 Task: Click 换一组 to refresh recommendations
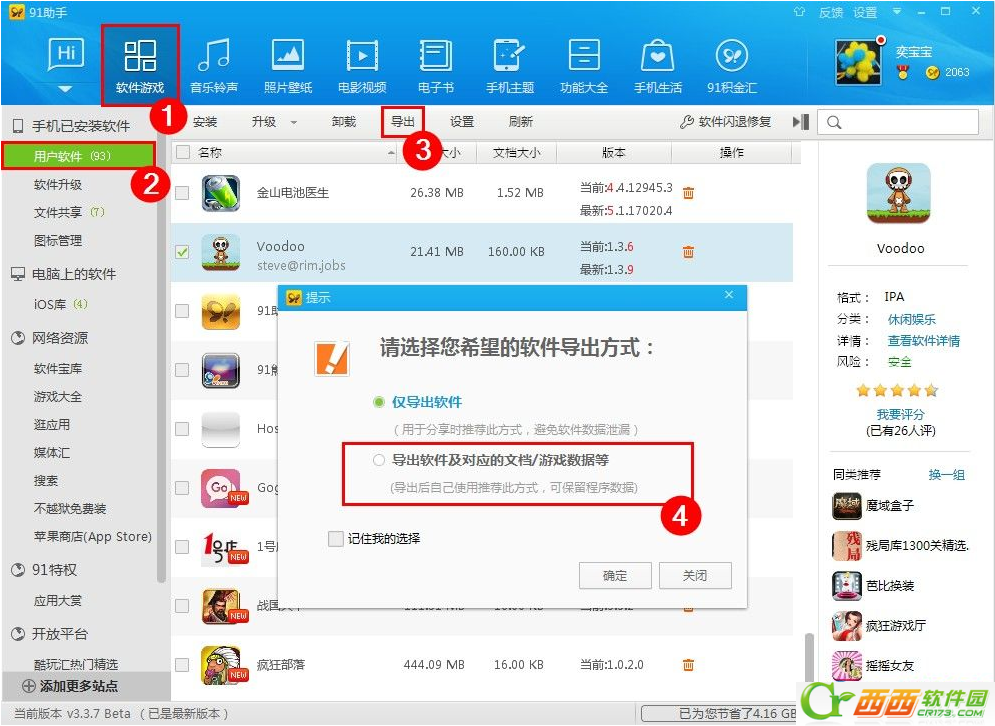(x=946, y=475)
